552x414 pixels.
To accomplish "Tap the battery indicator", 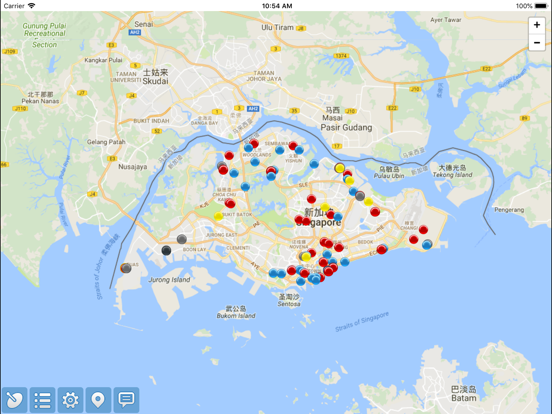I will click(541, 6).
